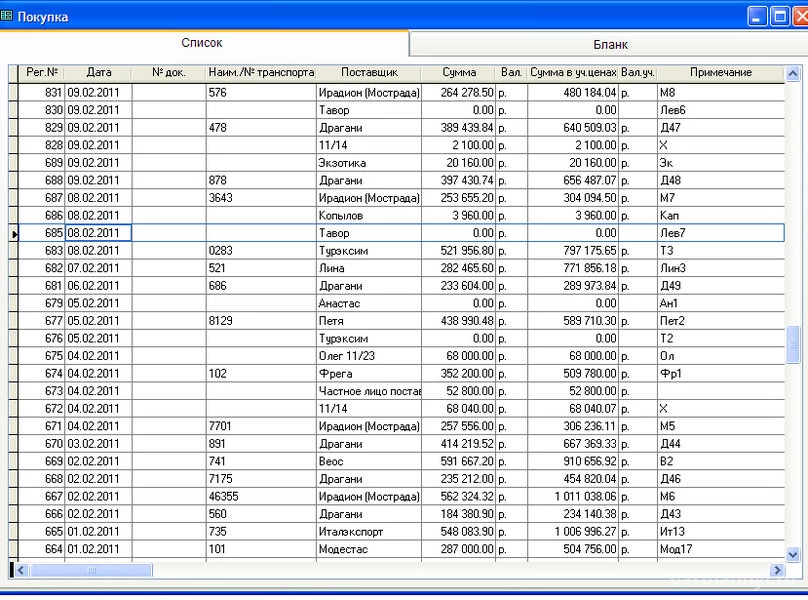Click note cell Пет2

(721, 321)
